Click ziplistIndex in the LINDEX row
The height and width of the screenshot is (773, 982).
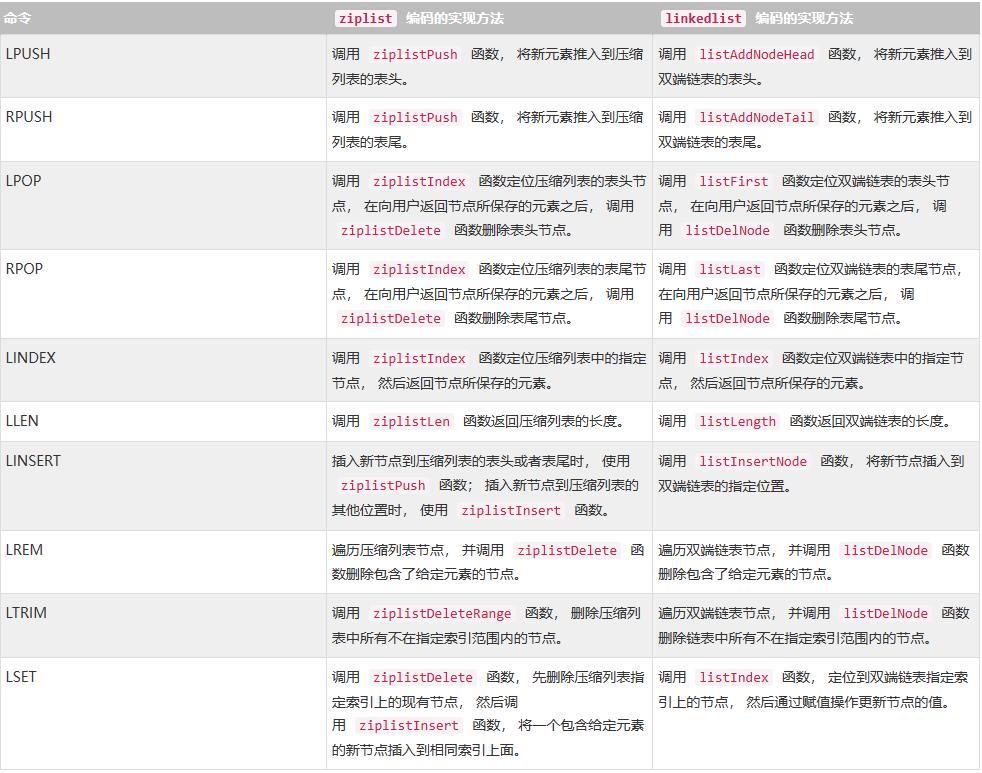pos(419,358)
